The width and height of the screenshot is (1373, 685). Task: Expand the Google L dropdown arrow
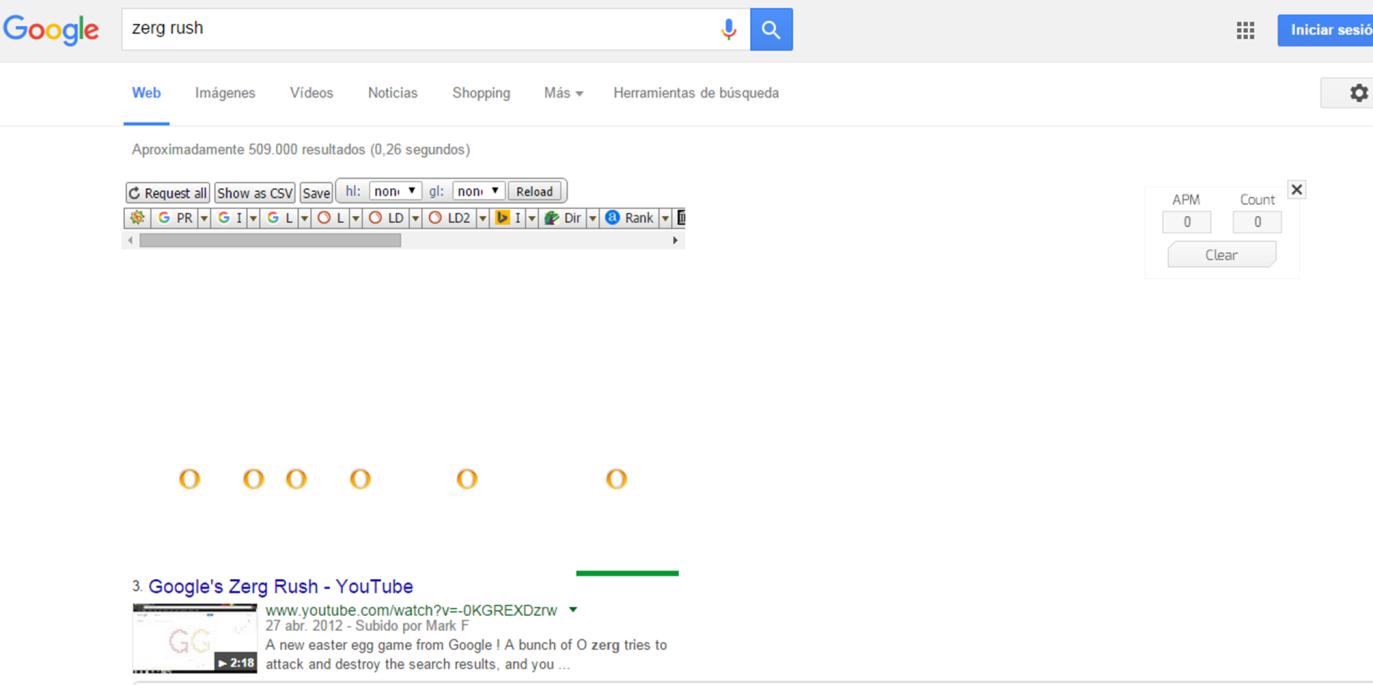[x=304, y=217]
